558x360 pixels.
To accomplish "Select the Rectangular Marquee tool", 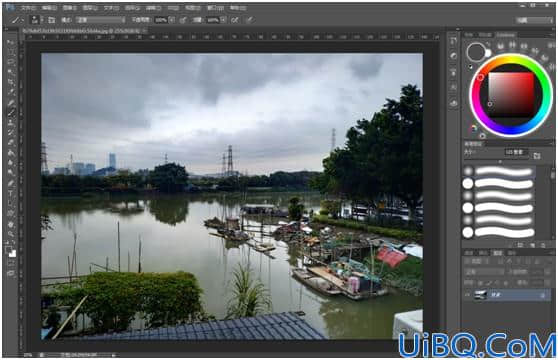I will tap(11, 52).
